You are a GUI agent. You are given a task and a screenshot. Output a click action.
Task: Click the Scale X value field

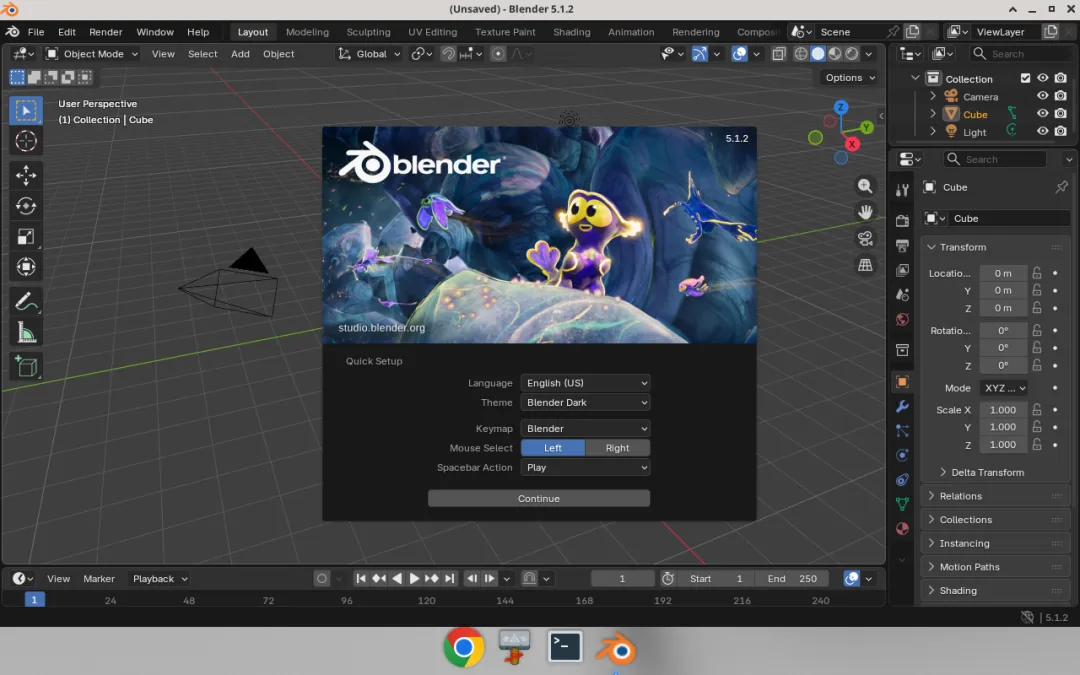[x=1003, y=410]
